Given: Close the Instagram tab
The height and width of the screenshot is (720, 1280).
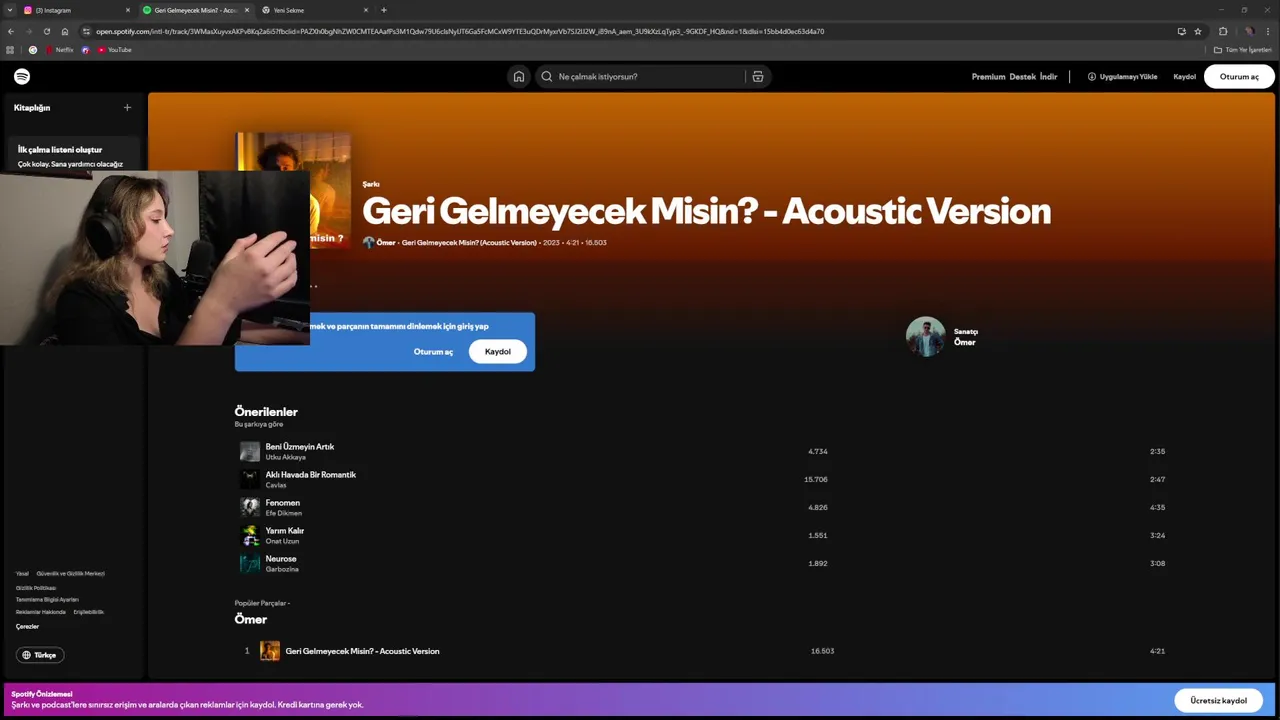Looking at the screenshot, I should tap(128, 10).
